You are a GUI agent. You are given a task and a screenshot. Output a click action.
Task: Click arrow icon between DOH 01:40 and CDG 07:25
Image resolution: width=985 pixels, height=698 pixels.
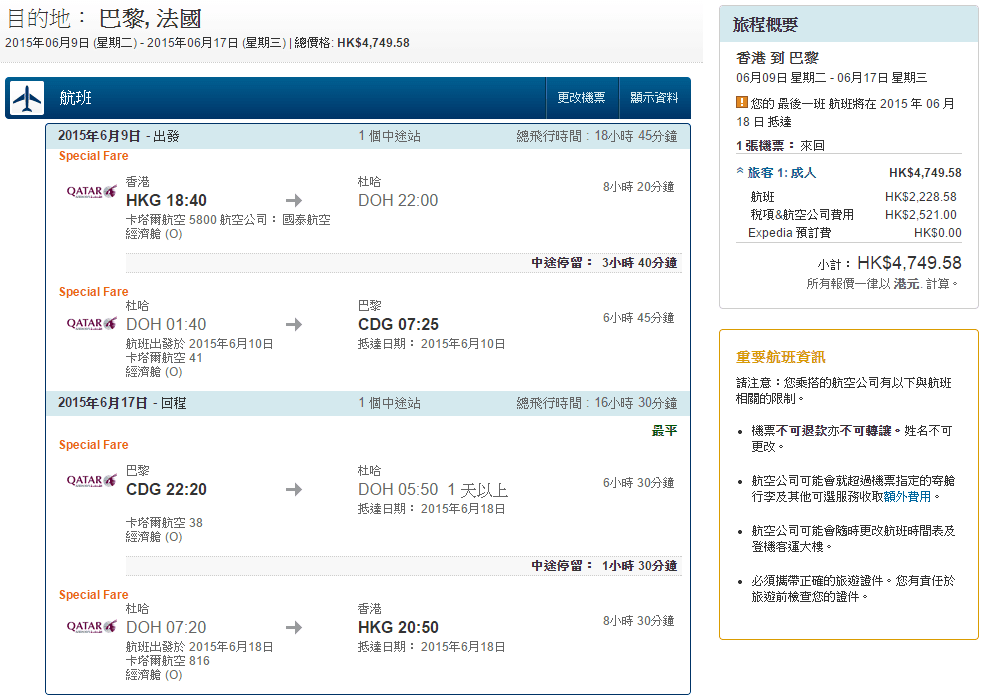click(294, 324)
